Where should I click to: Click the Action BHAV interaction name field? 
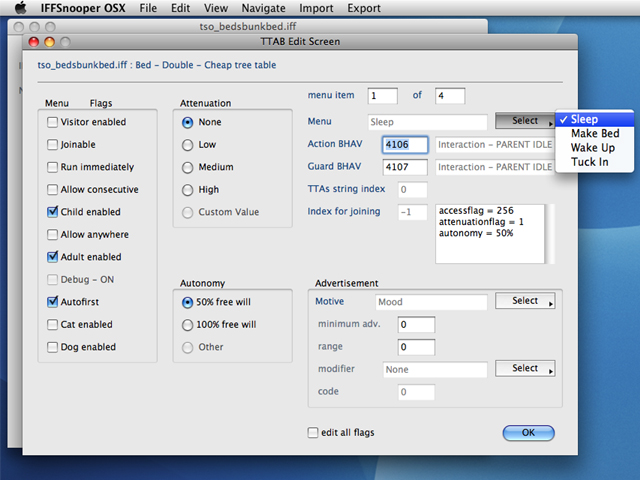point(495,144)
